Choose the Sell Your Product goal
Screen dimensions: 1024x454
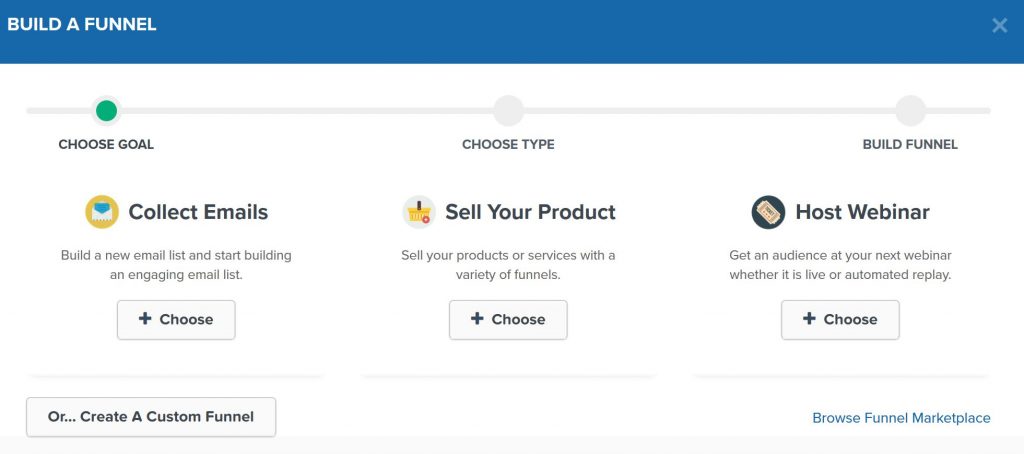click(508, 319)
